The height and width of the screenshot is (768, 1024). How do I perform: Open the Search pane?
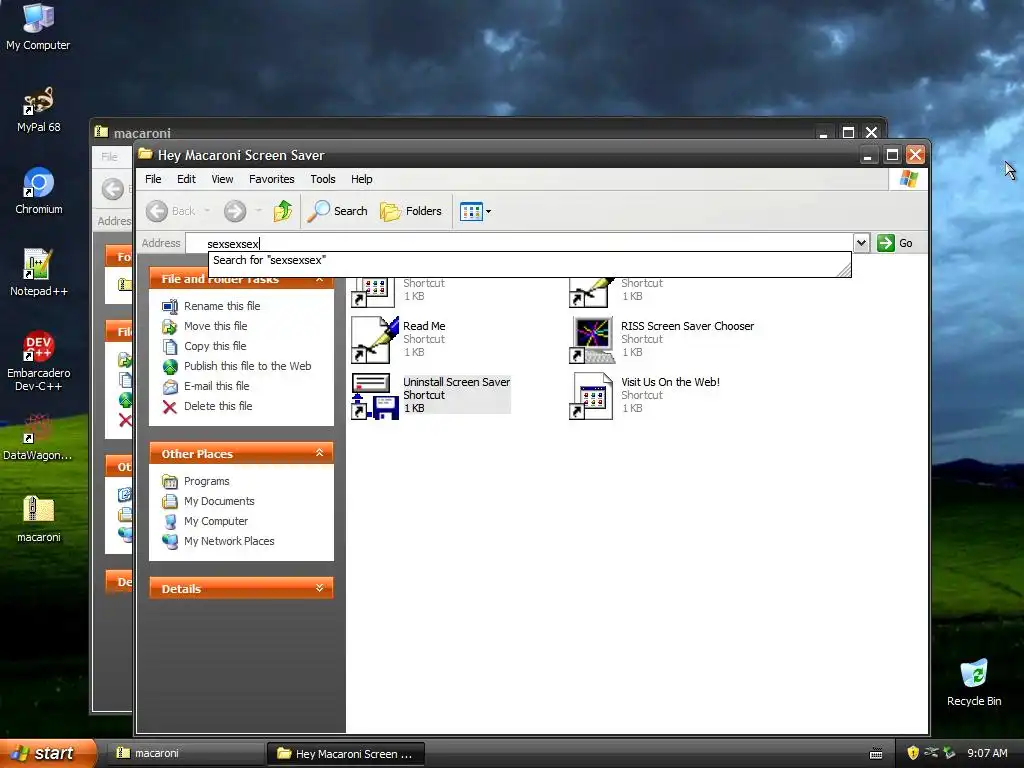click(x=337, y=211)
